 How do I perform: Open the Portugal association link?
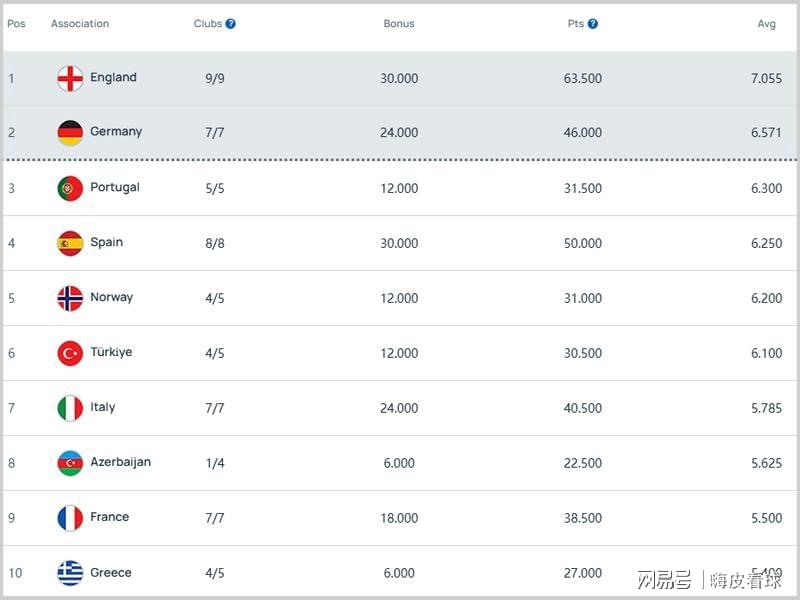[x=115, y=187]
